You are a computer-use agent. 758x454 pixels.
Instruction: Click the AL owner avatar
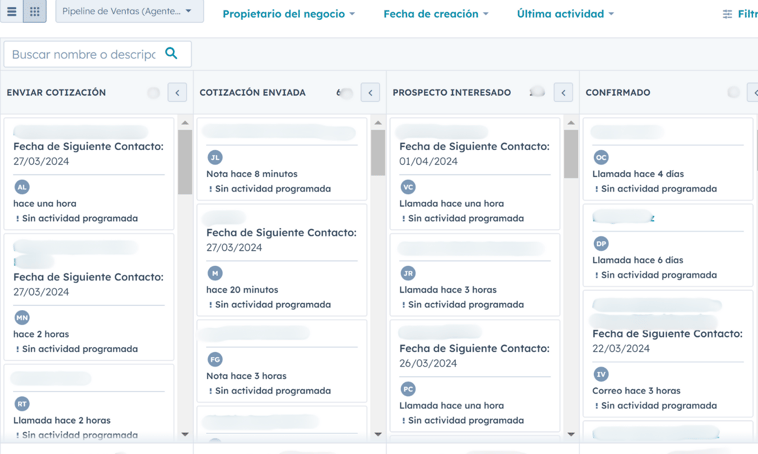point(22,187)
